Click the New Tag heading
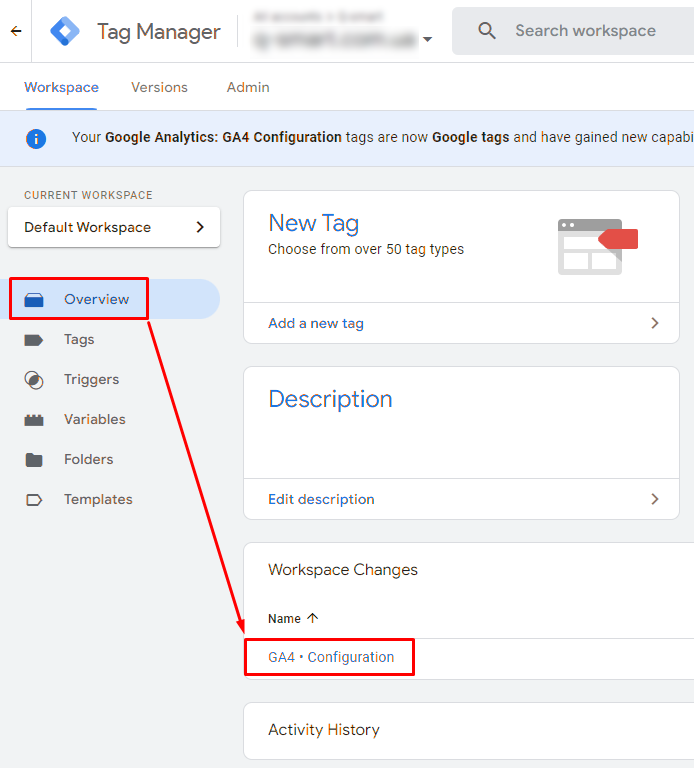 313,223
